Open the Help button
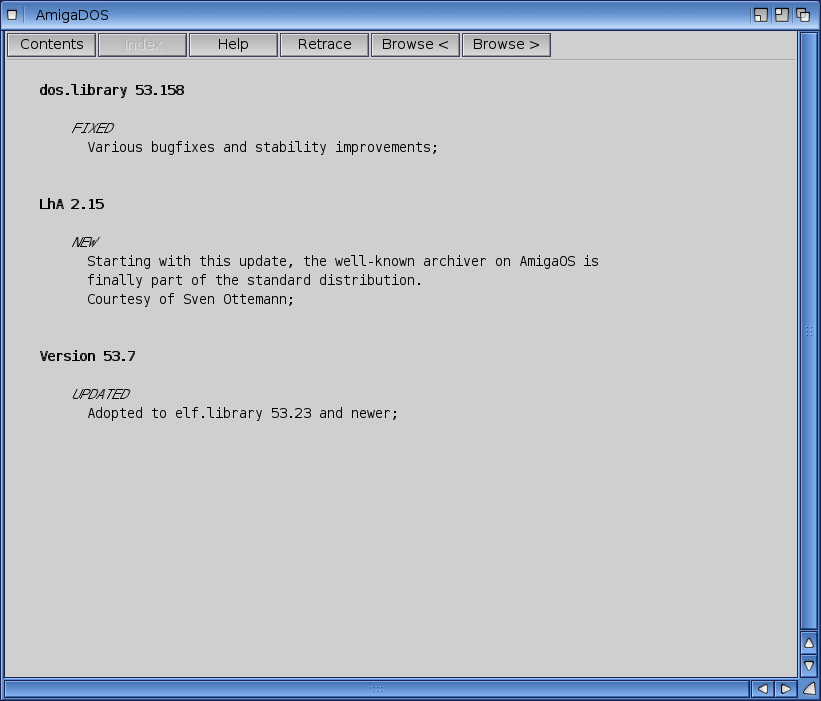Screen dimensions: 821x701 click(233, 44)
